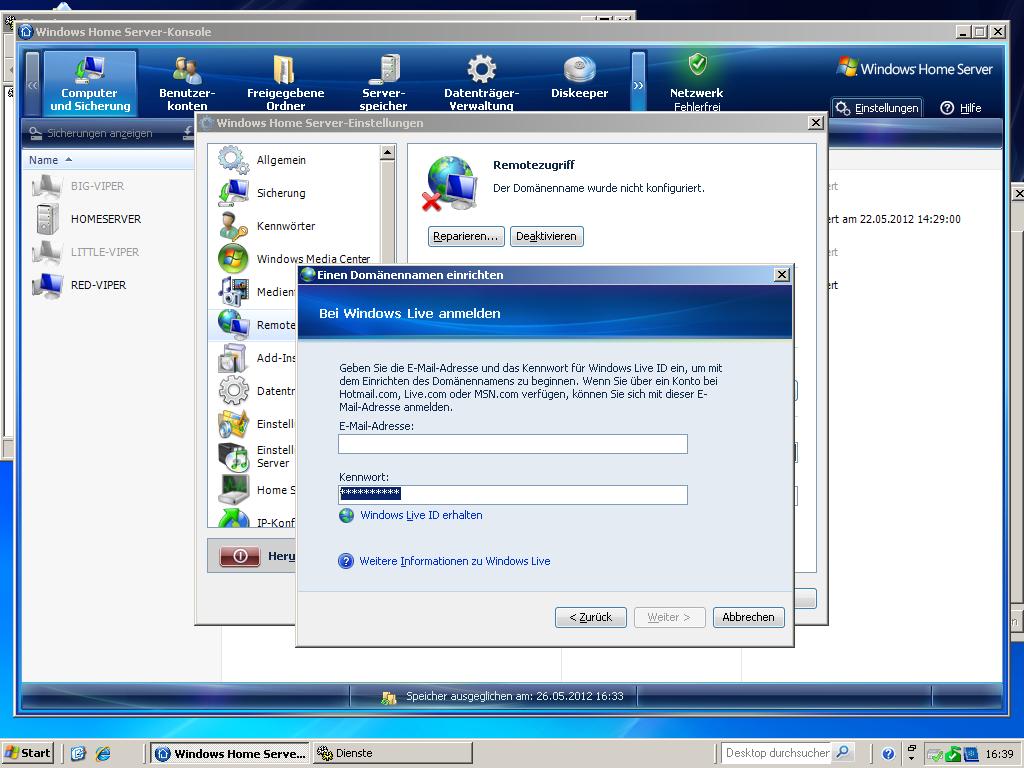Select IP-Konfiguration settings icon
The image size is (1024, 768).
click(233, 519)
